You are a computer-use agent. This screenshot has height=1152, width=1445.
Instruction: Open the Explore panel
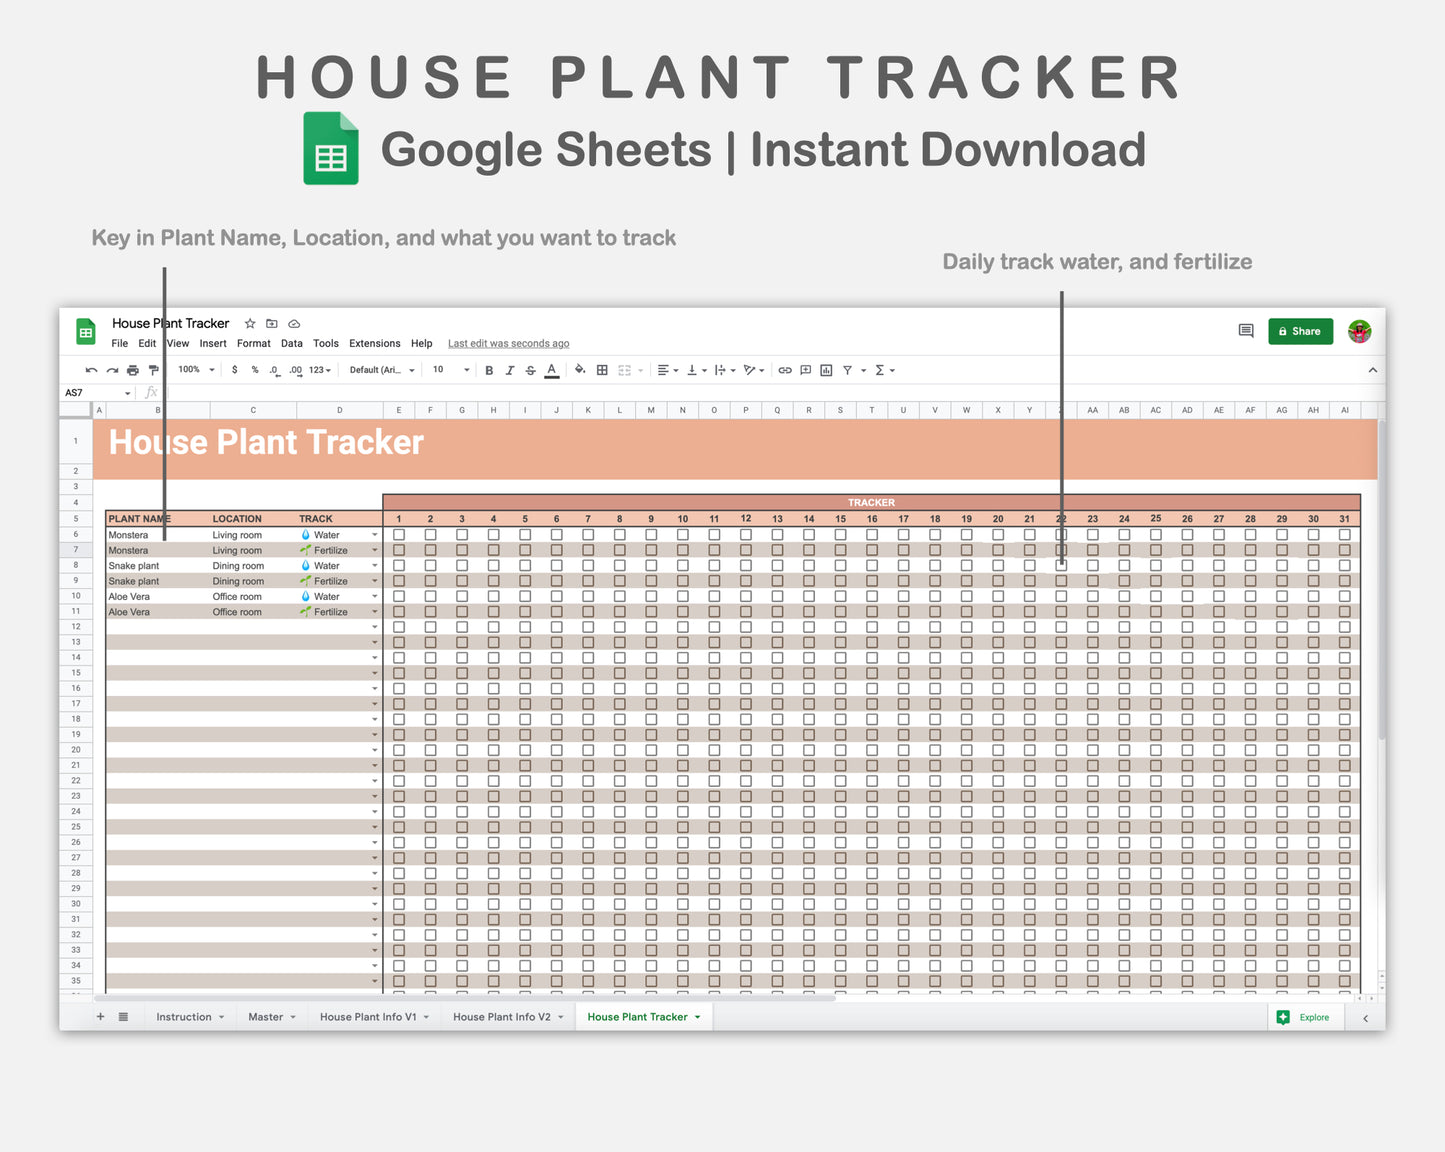1305,1016
